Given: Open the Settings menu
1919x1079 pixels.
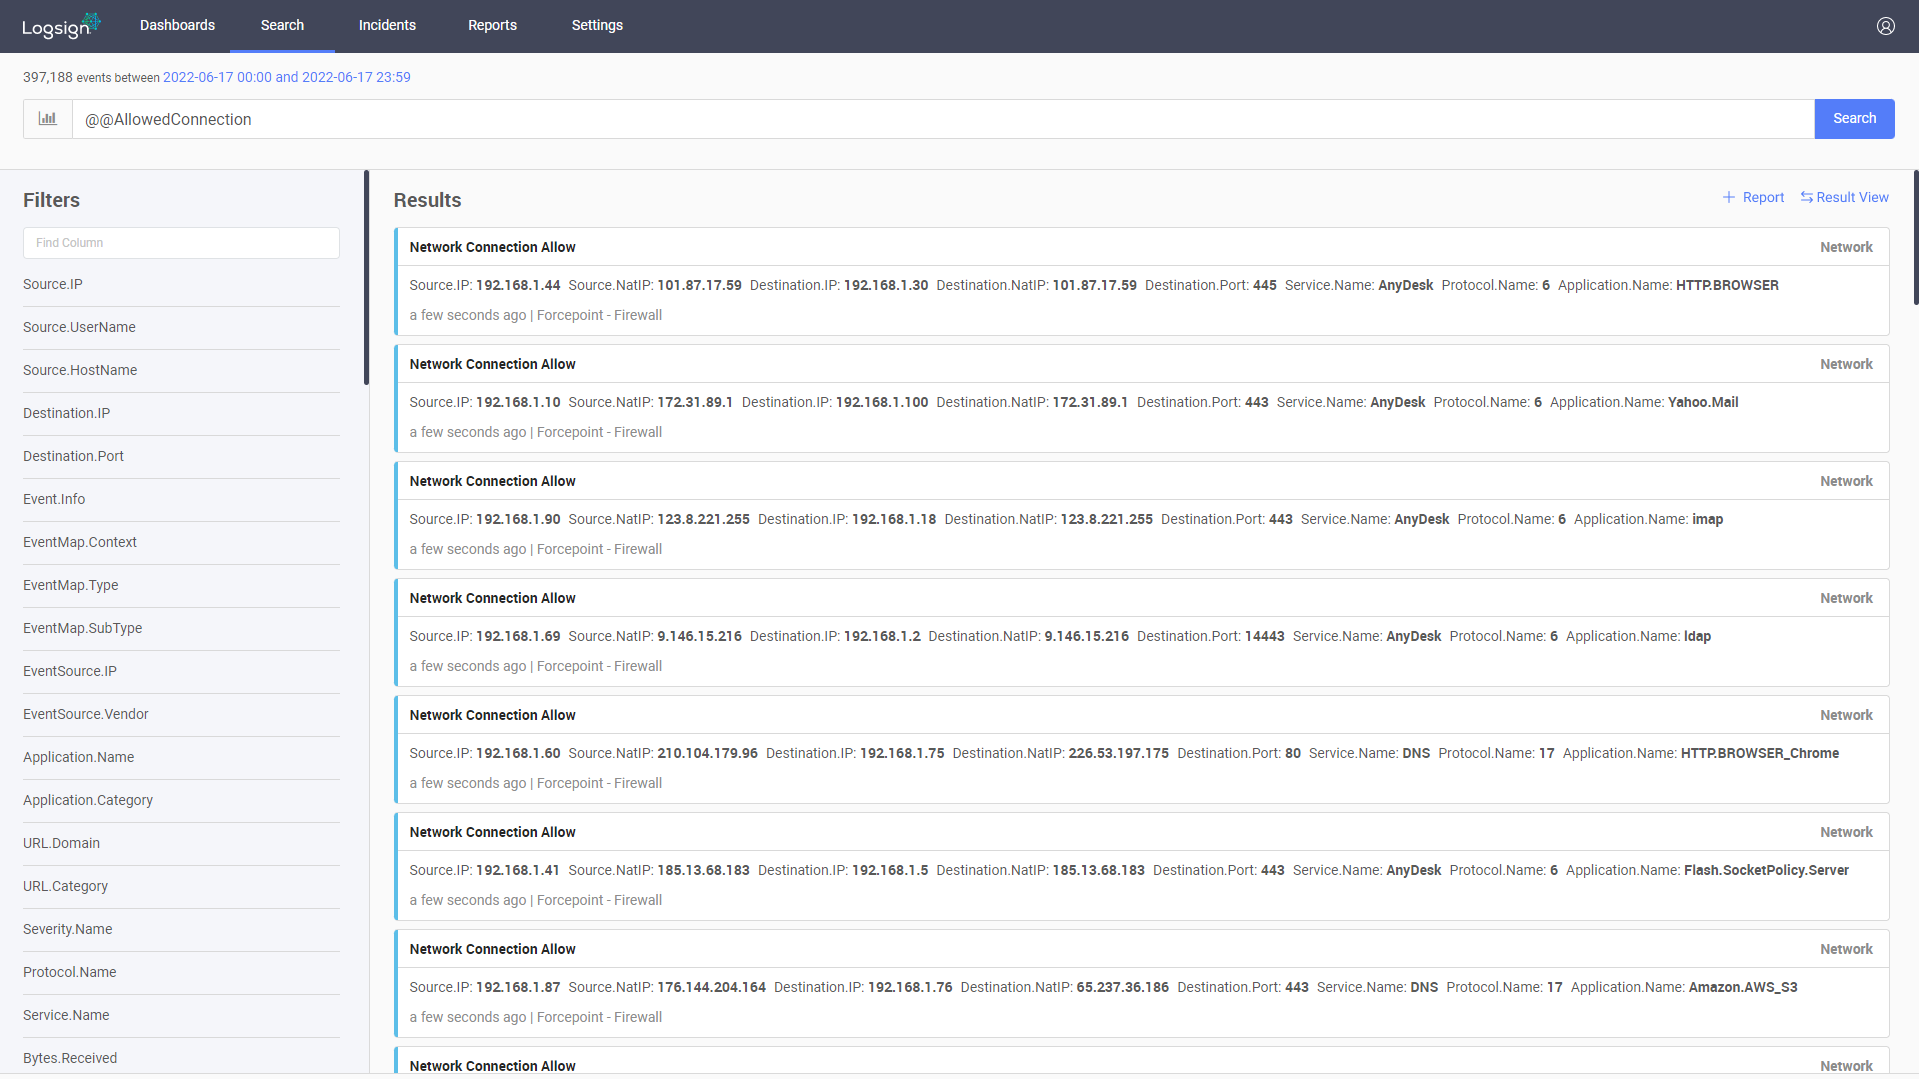Looking at the screenshot, I should [x=597, y=25].
